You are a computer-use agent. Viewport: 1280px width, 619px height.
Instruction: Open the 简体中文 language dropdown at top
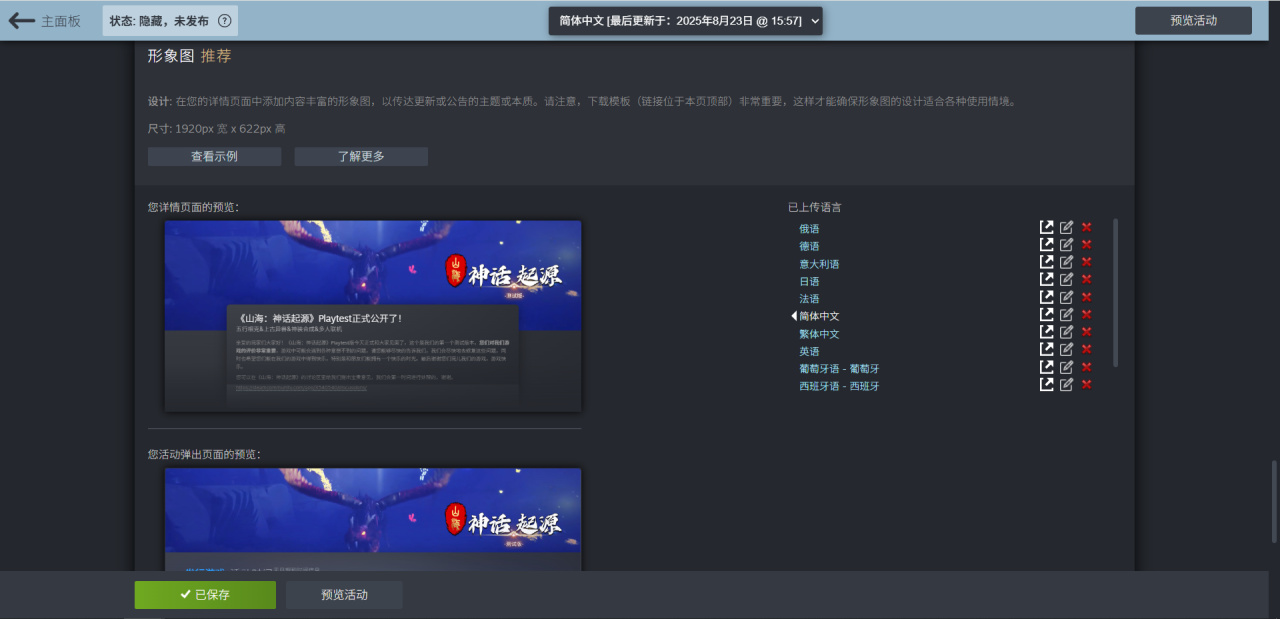coord(685,20)
